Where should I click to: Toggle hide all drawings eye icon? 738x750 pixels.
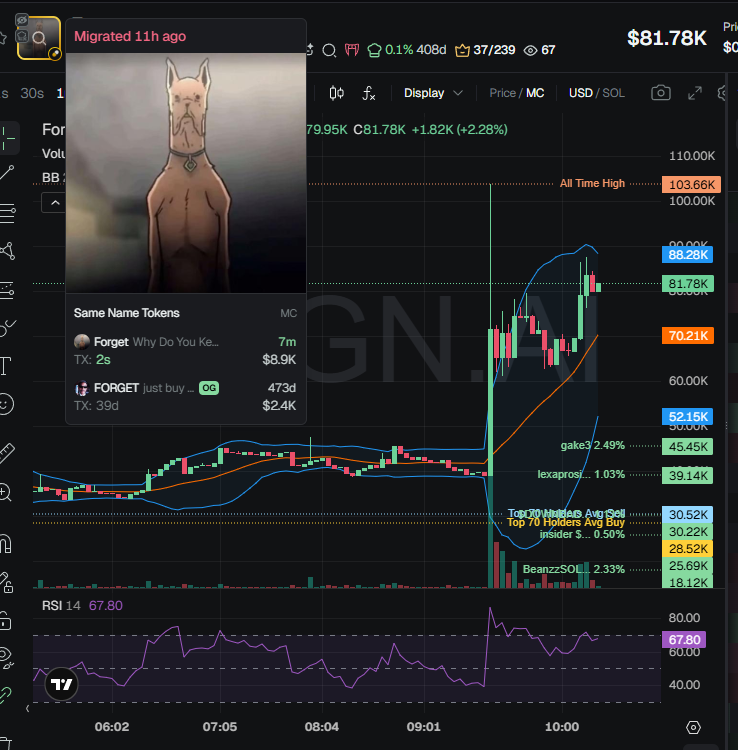click(6, 657)
